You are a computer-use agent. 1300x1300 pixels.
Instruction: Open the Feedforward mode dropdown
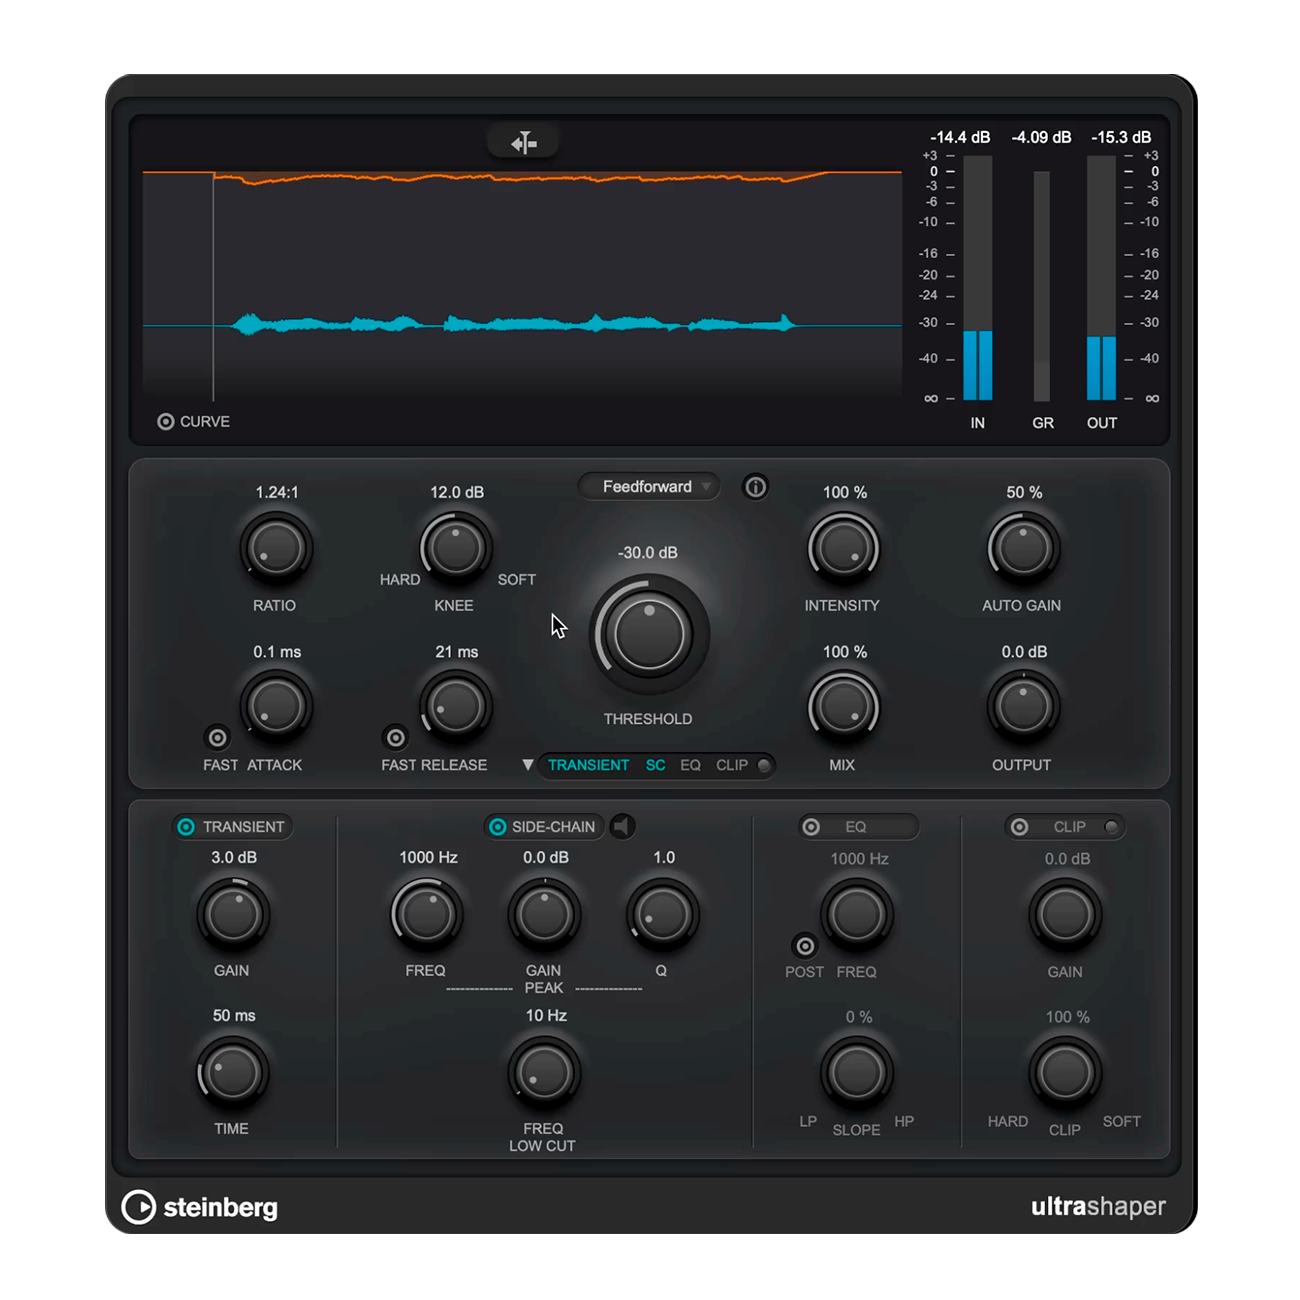pyautogui.click(x=648, y=487)
